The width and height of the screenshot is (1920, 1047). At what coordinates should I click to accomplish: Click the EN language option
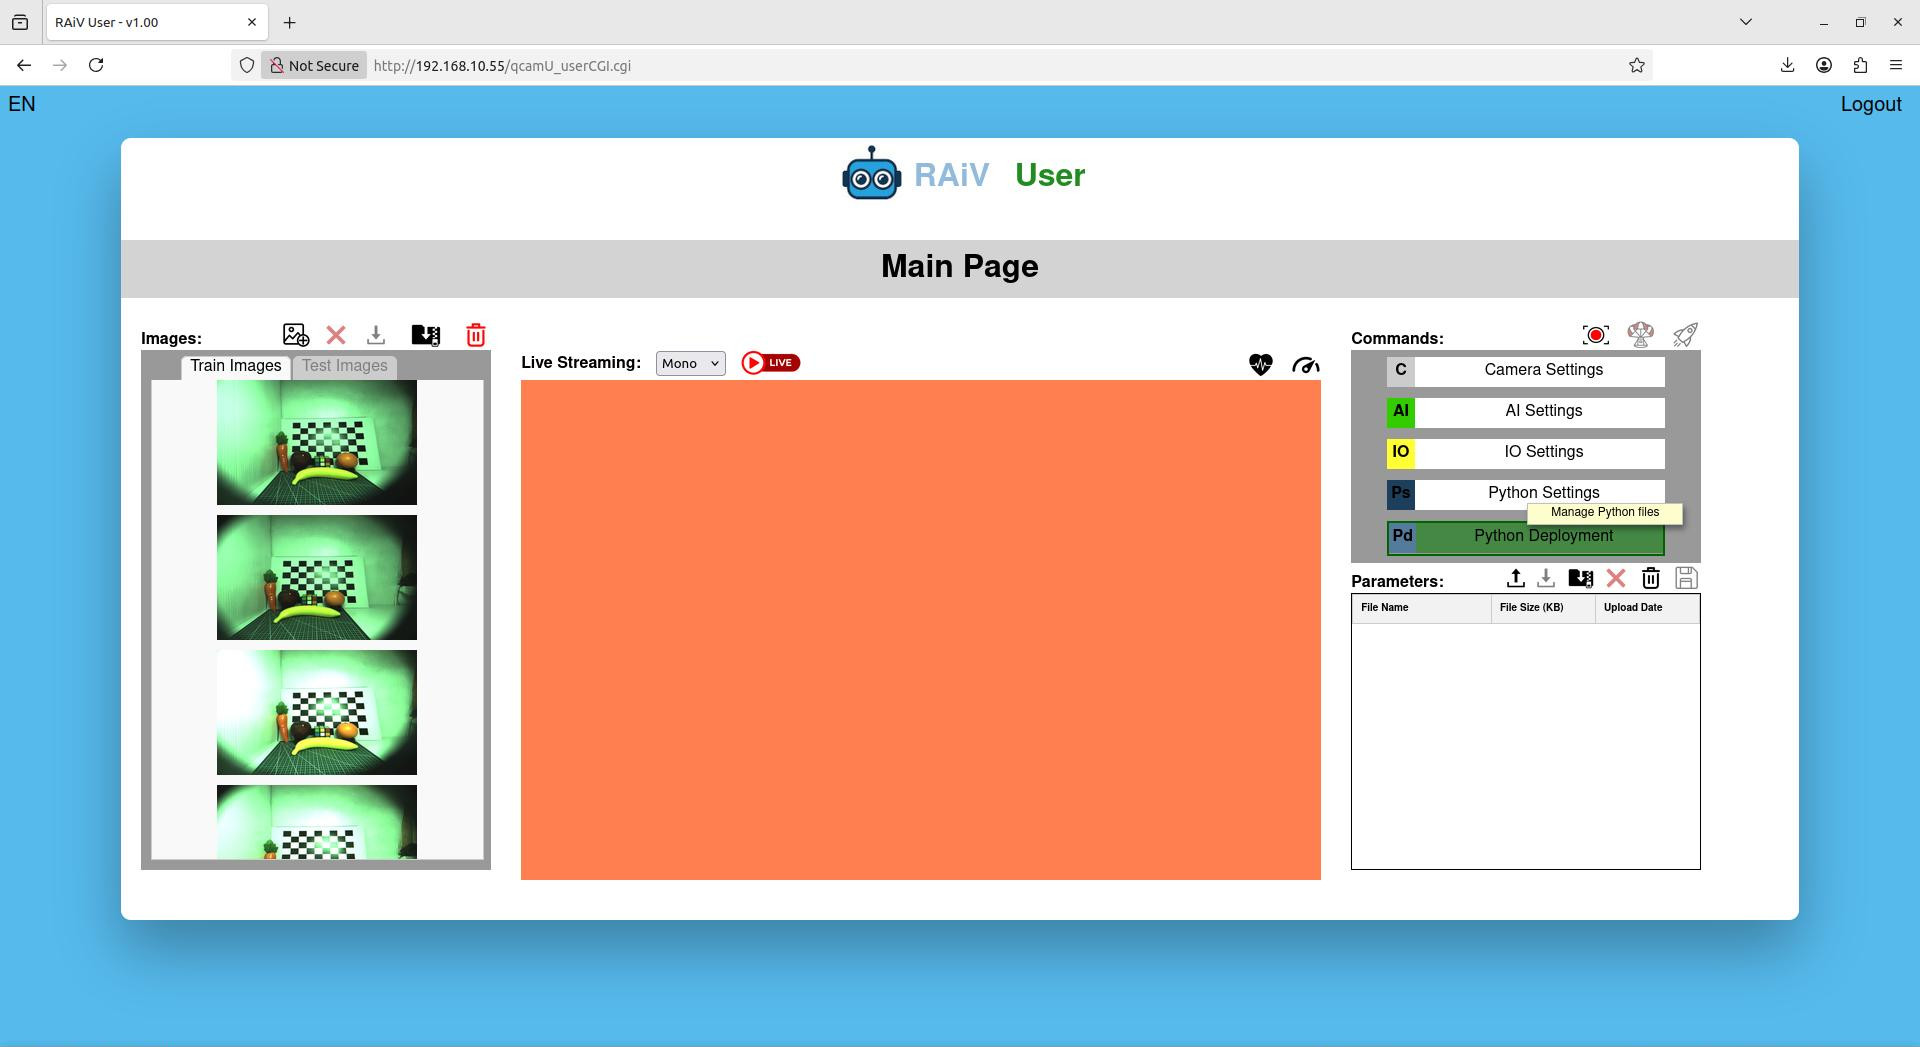point(20,104)
